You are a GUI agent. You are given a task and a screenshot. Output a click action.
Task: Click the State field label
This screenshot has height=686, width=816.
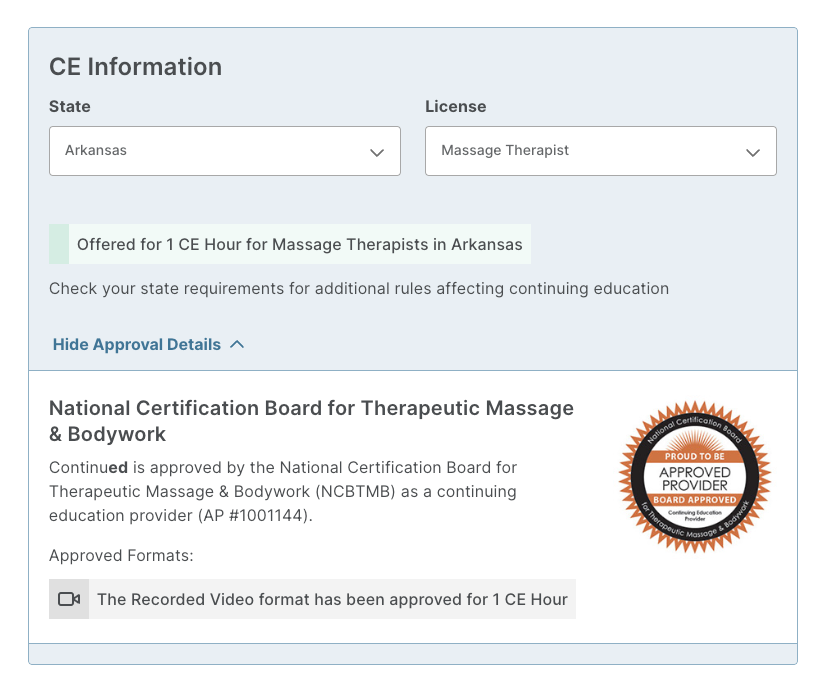coord(70,106)
